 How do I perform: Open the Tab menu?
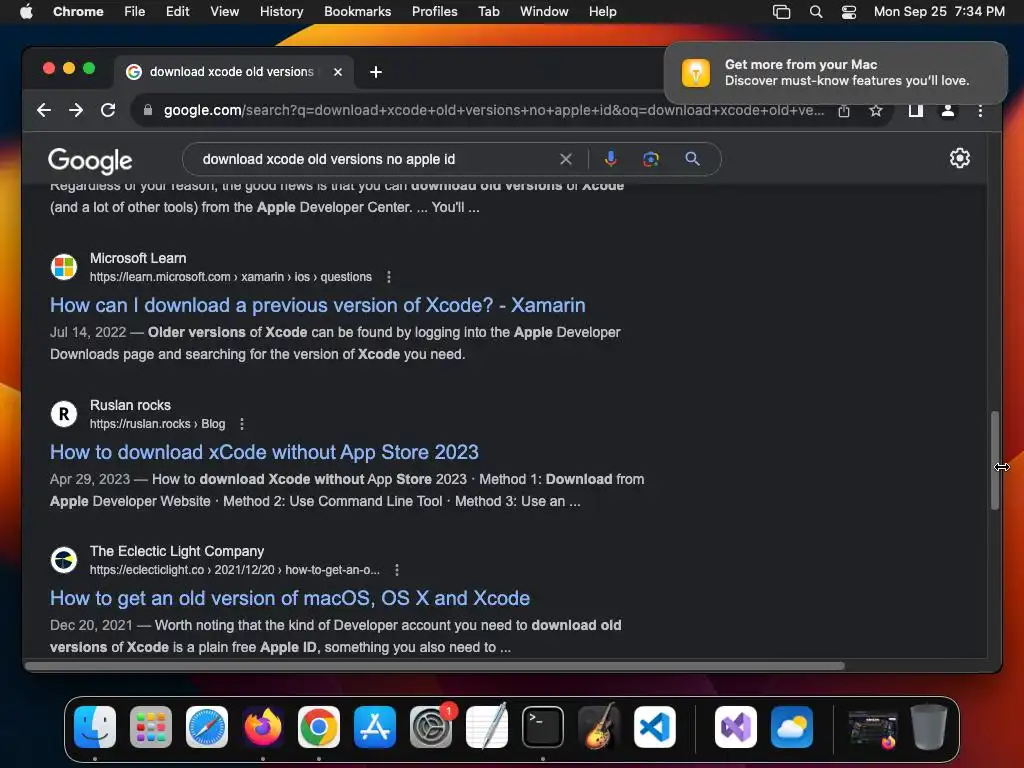click(488, 11)
